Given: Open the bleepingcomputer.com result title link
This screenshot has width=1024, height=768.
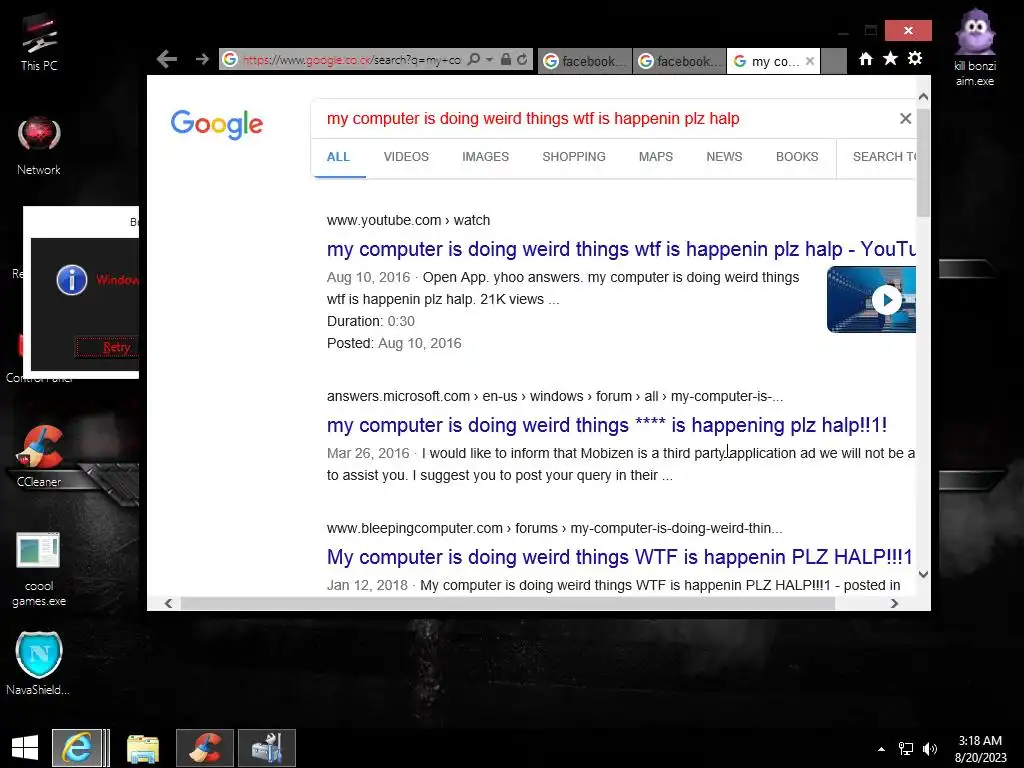Looking at the screenshot, I should click(x=620, y=557).
